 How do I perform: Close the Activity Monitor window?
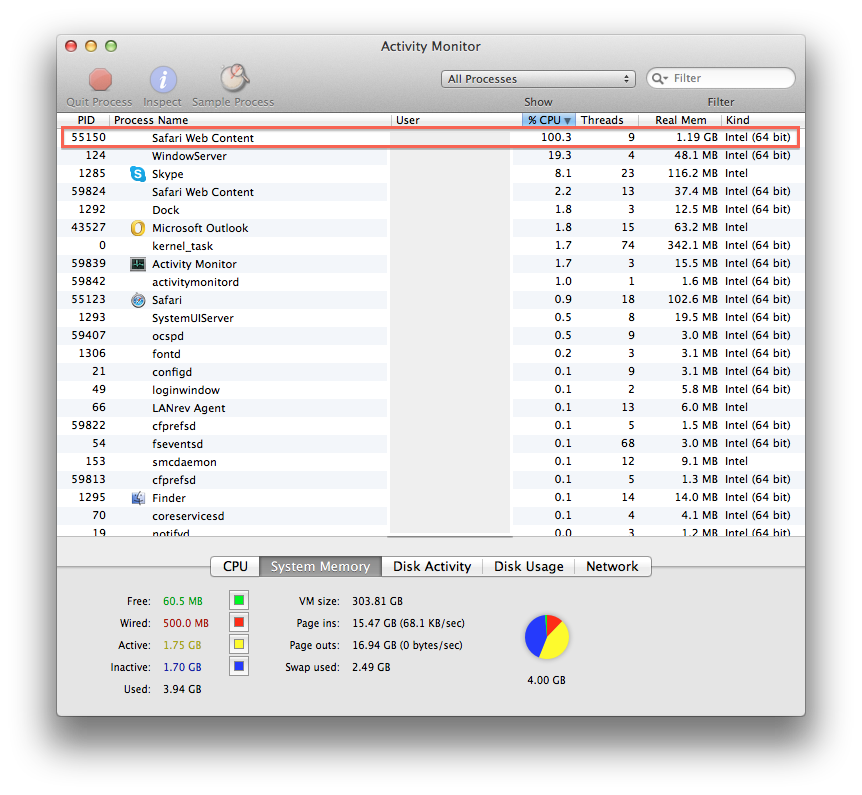pyautogui.click(x=71, y=46)
